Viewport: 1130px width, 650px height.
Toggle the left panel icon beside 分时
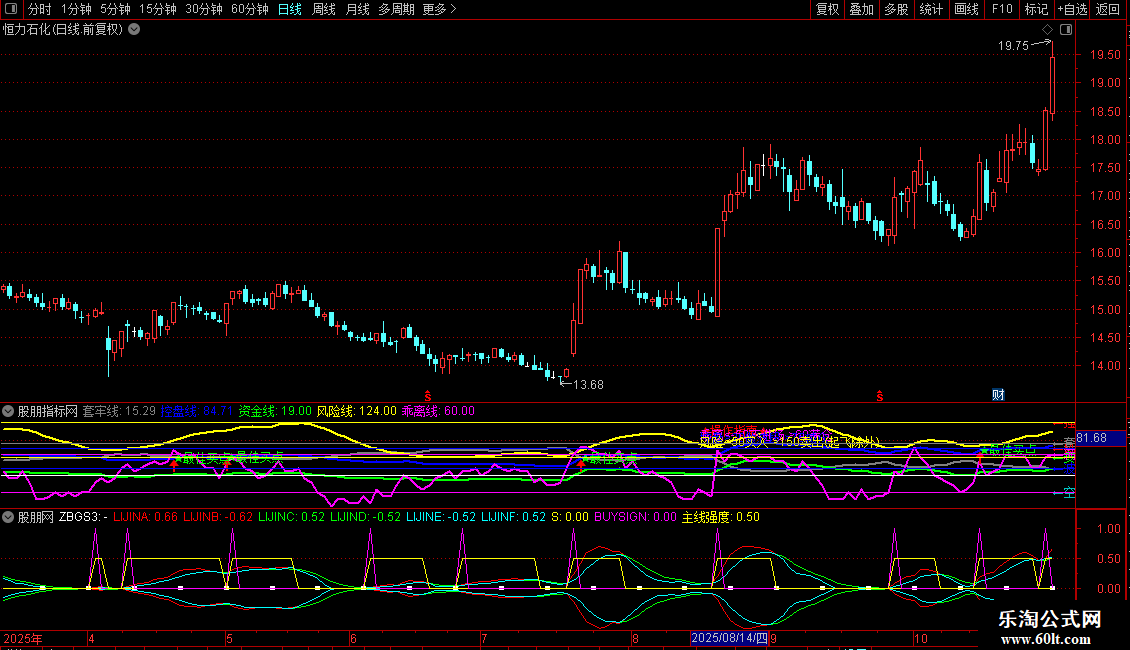pos(11,9)
